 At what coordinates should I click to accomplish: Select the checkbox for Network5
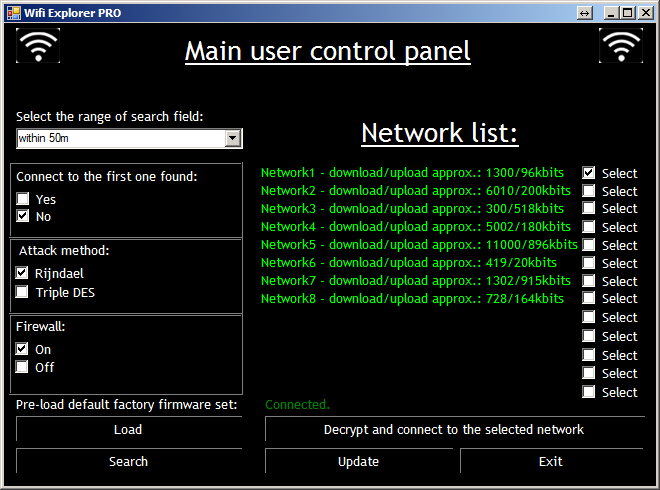click(x=588, y=245)
